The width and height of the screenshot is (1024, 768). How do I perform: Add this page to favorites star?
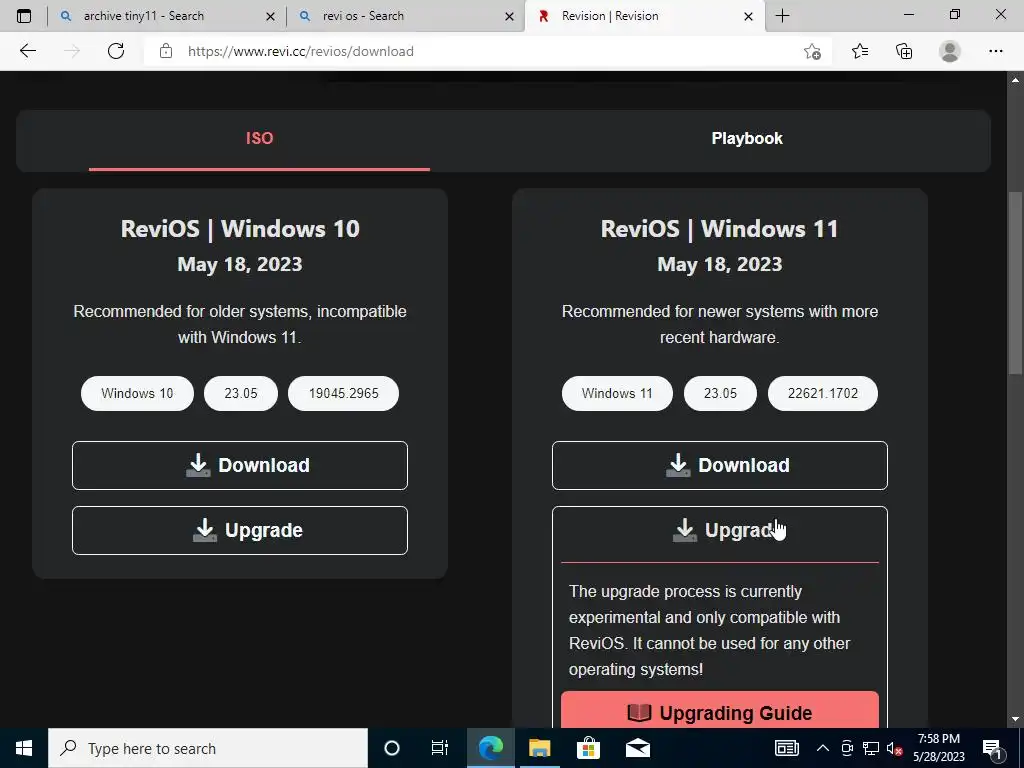click(x=812, y=51)
